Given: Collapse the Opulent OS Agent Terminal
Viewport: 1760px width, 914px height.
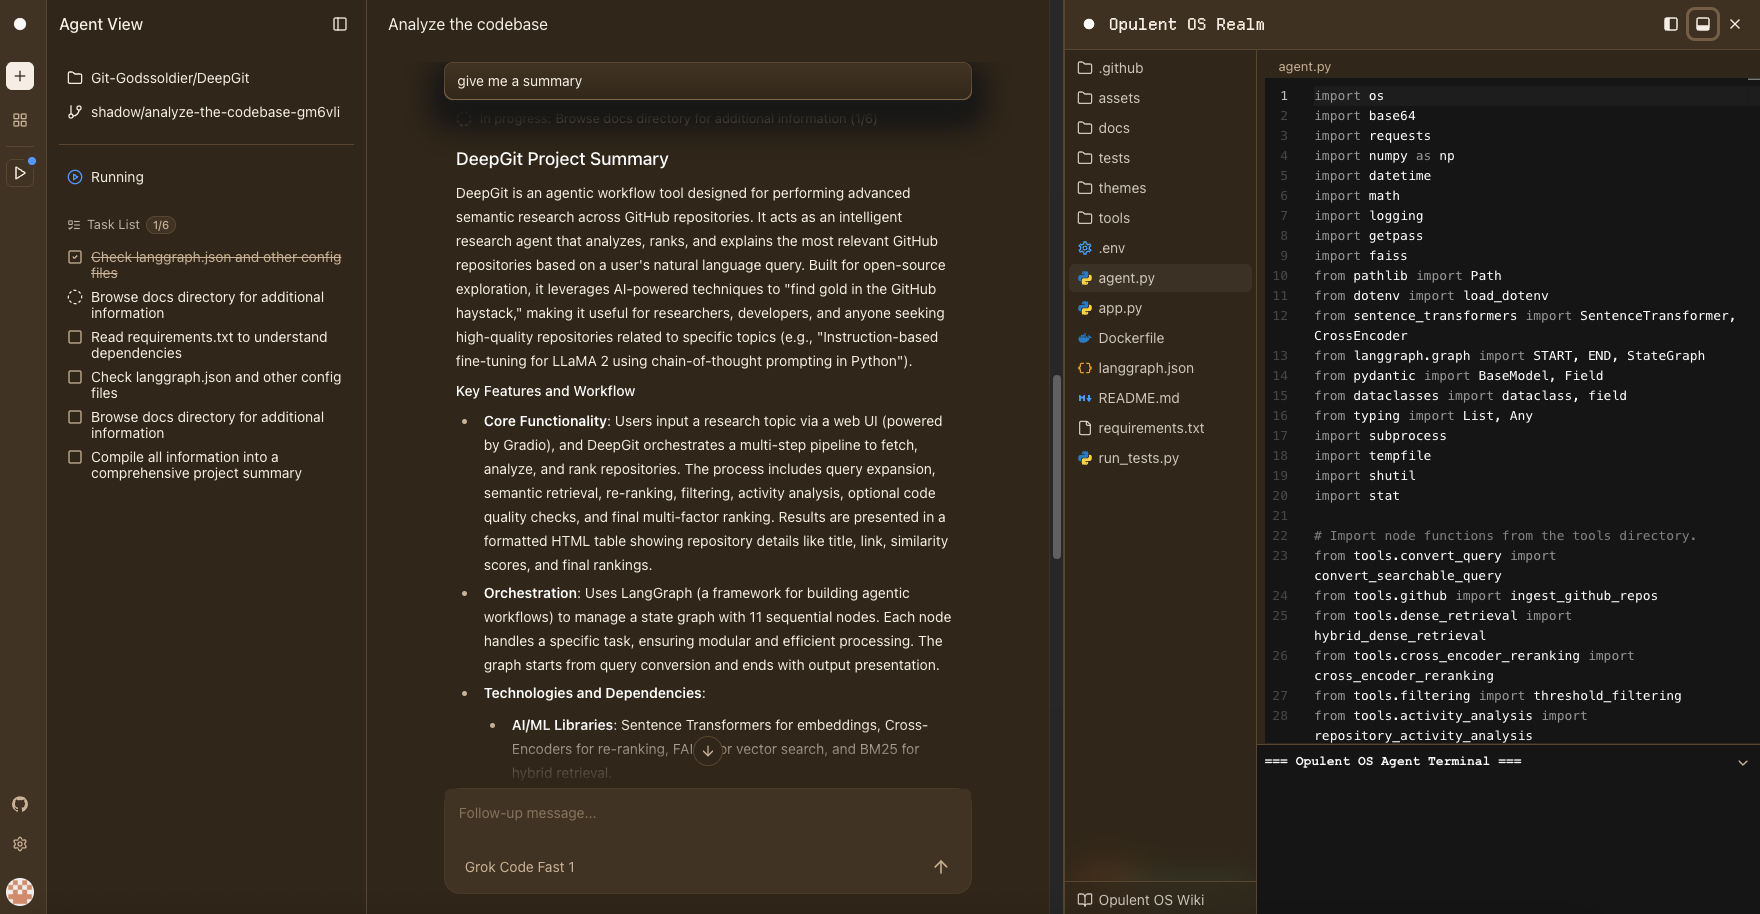Looking at the screenshot, I should coord(1740,761).
